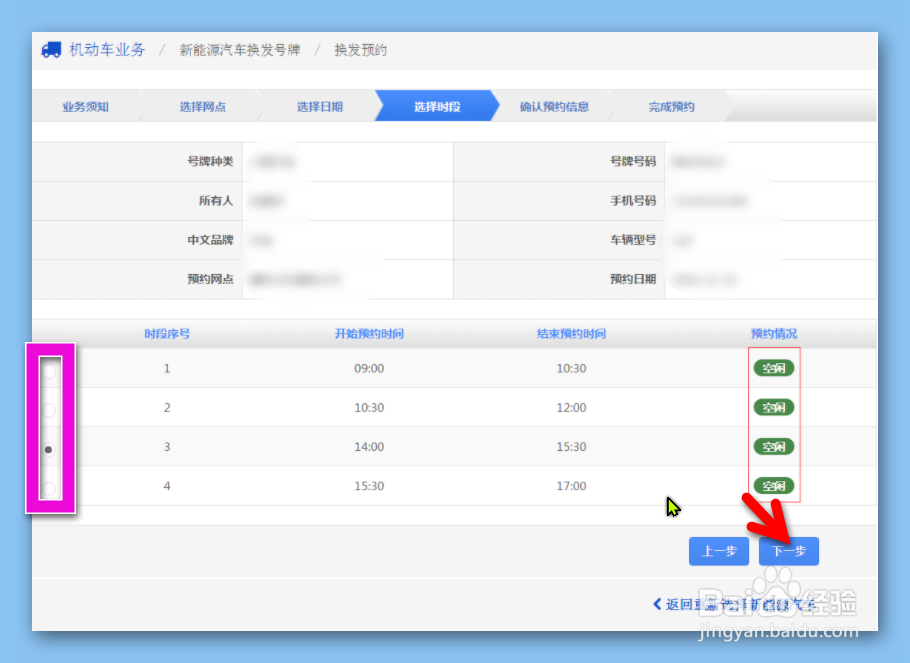
Task: Switch to the 选择日期 step tab
Action: point(320,106)
